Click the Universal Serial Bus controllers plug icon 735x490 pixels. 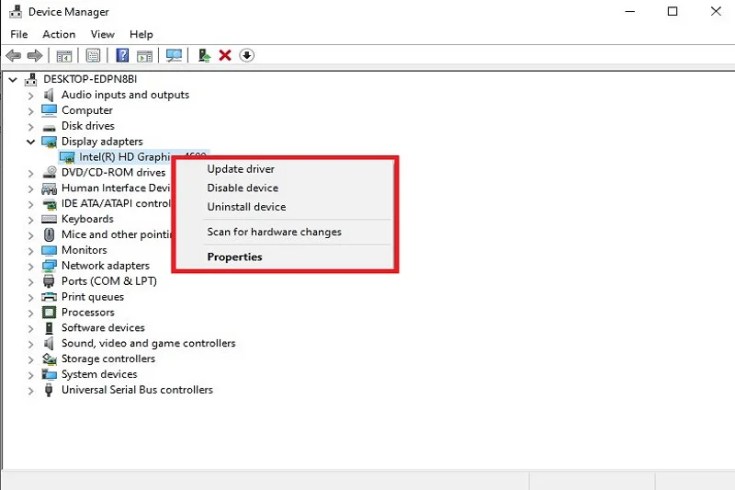(x=49, y=390)
